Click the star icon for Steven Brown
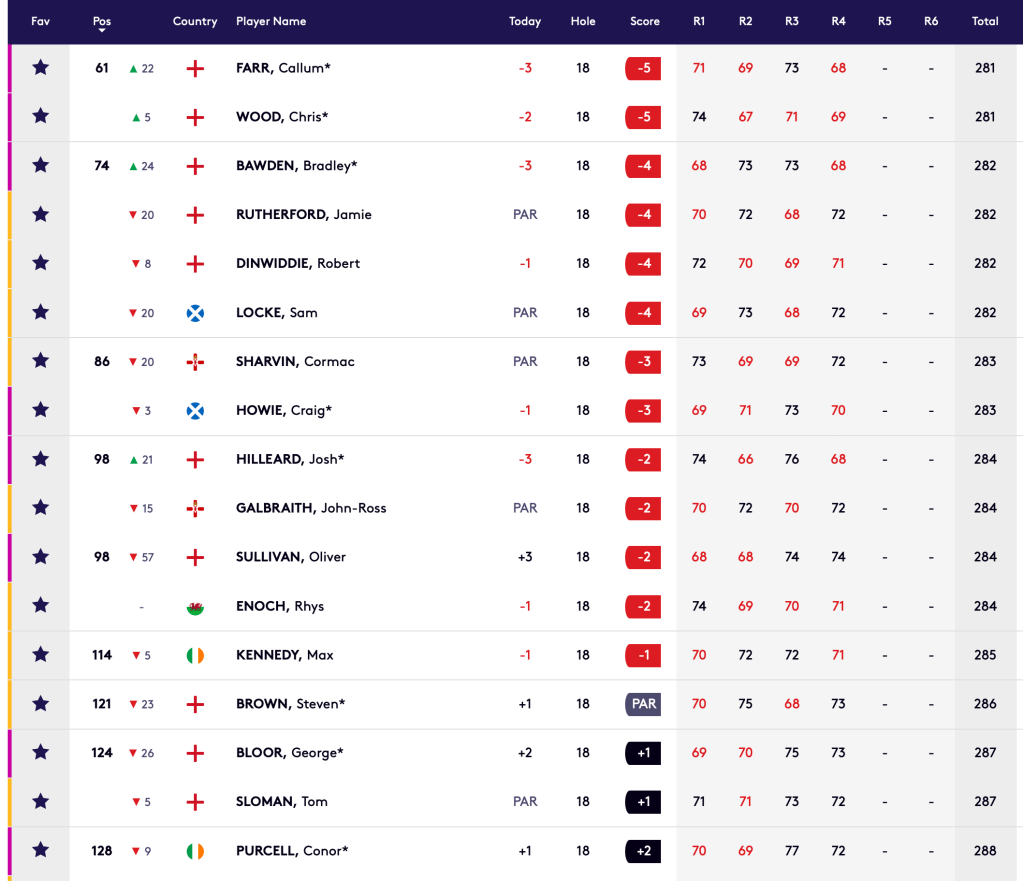The height and width of the screenshot is (881, 1023). 40,704
